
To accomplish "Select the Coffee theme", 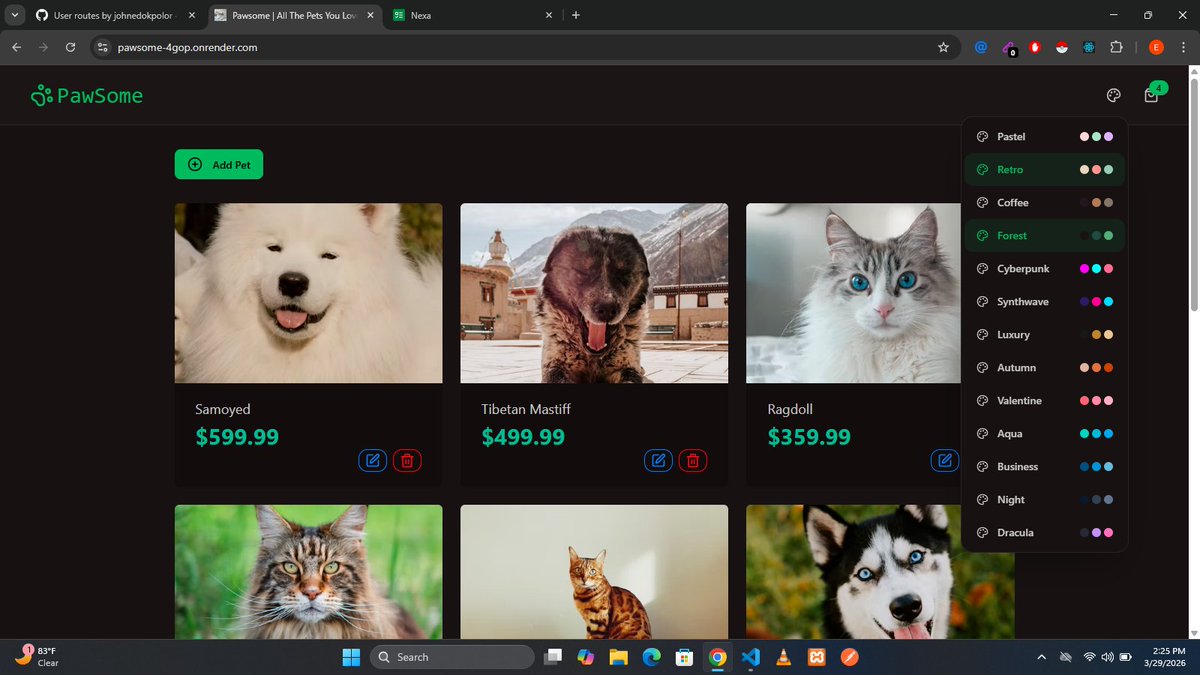I will tap(1044, 202).
